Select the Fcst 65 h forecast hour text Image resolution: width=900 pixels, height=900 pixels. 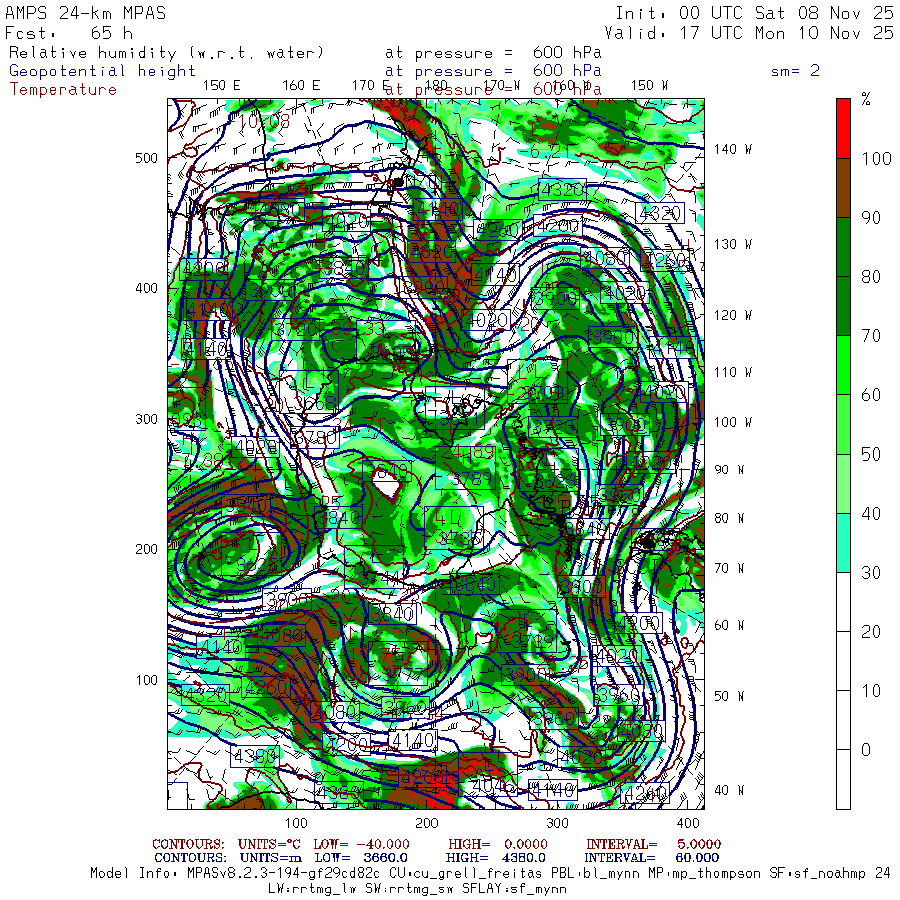tap(69, 33)
